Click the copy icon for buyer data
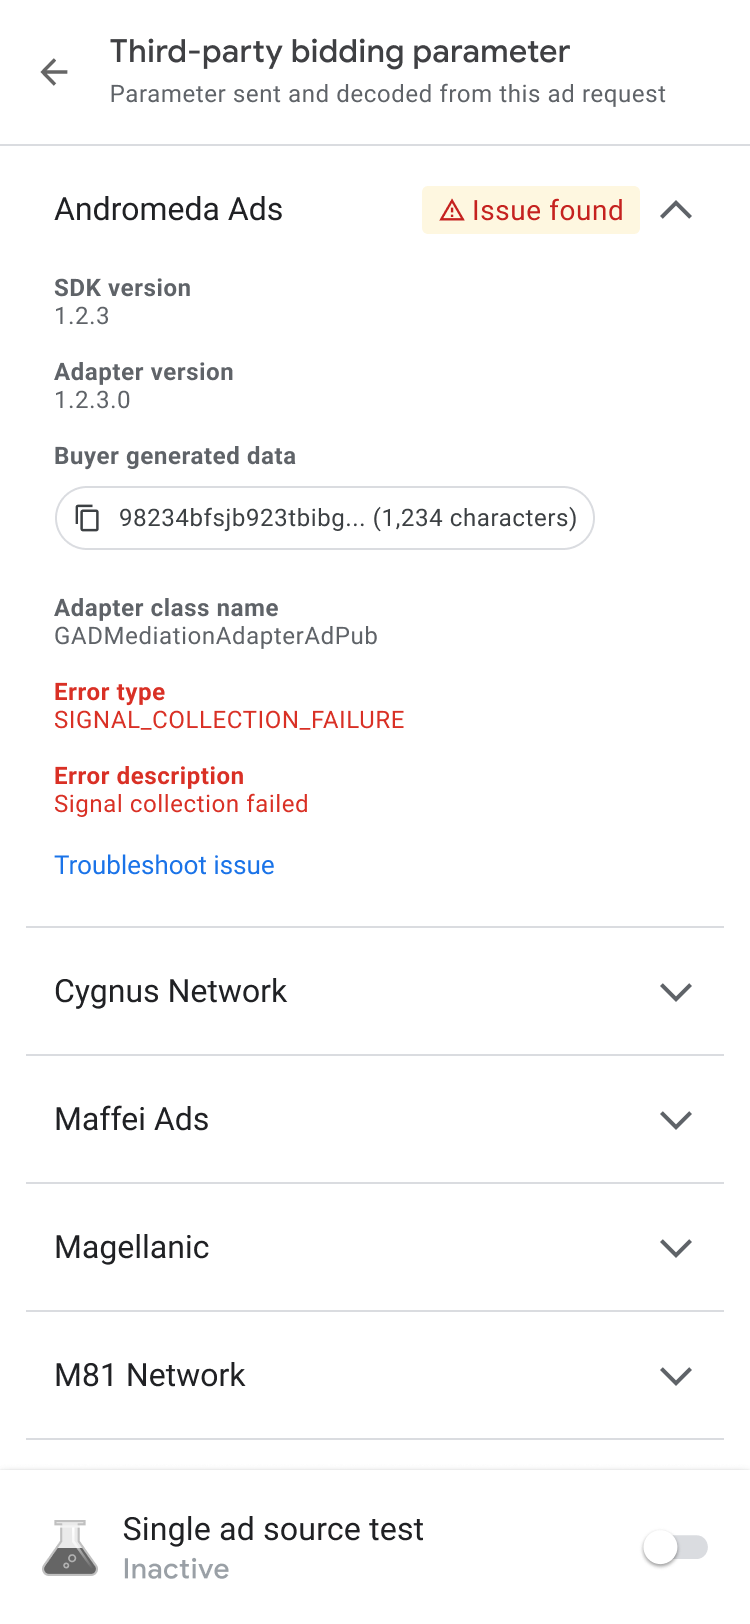 (88, 518)
